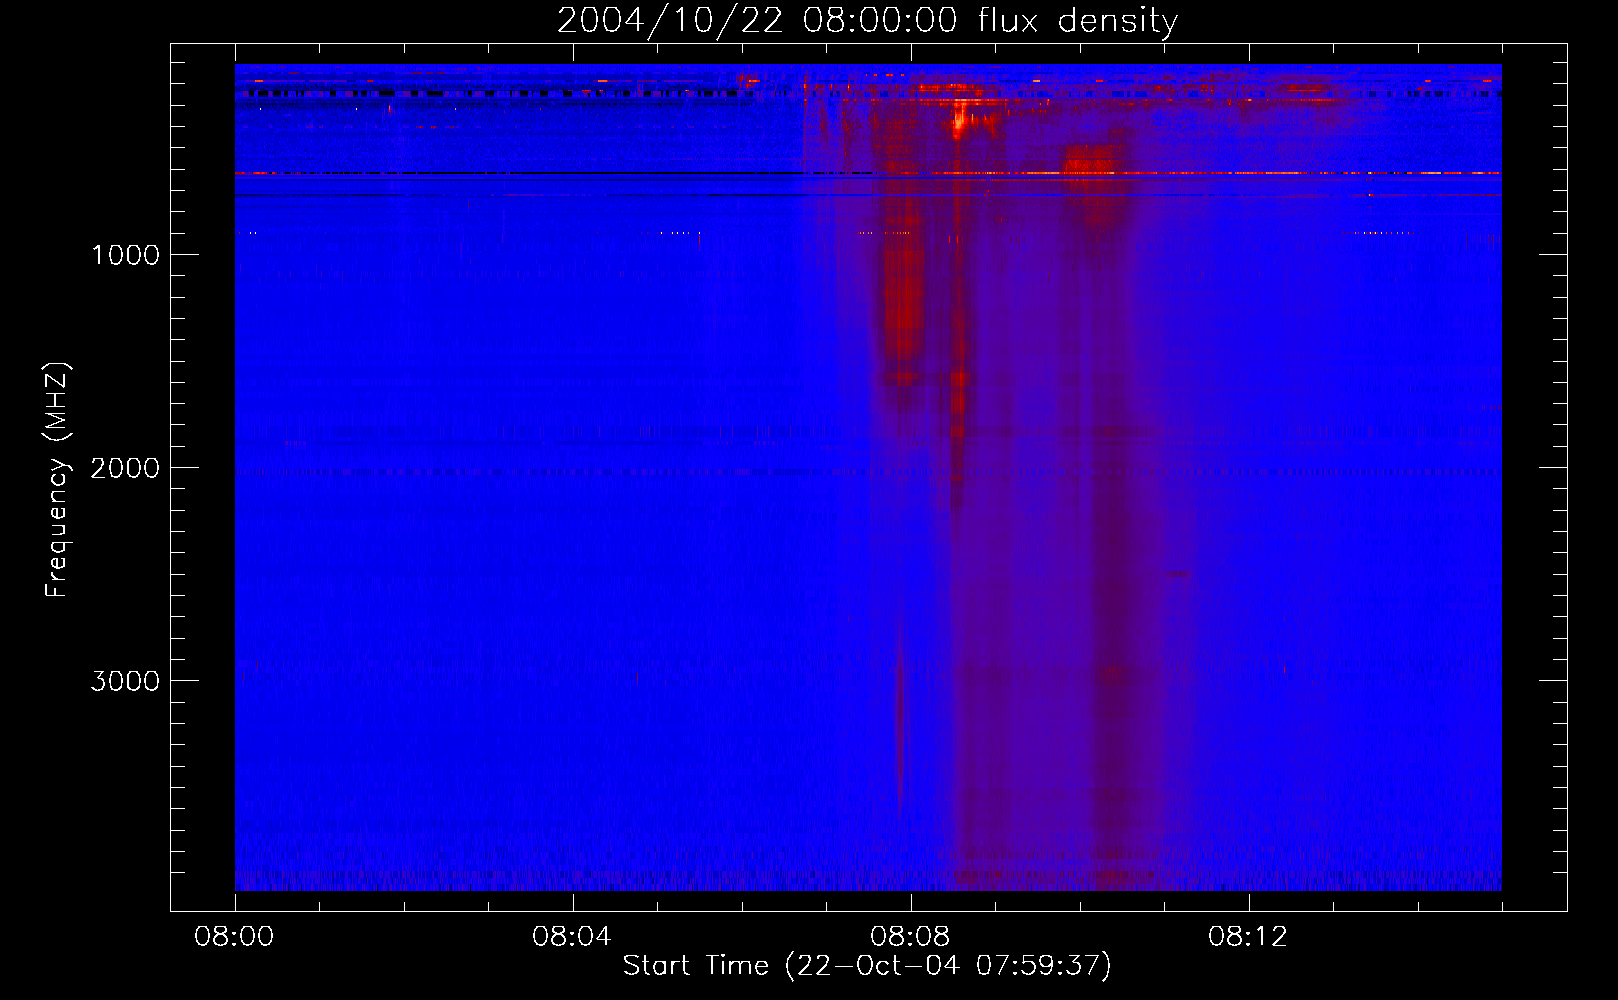Click the 08:00 time tick label
Screen dimensions: 1618x1000
(x=234, y=937)
